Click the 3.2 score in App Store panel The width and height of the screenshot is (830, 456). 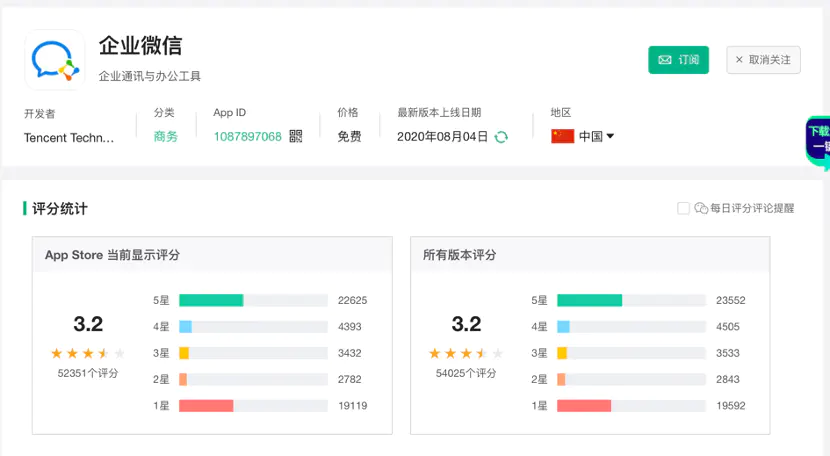click(x=88, y=324)
